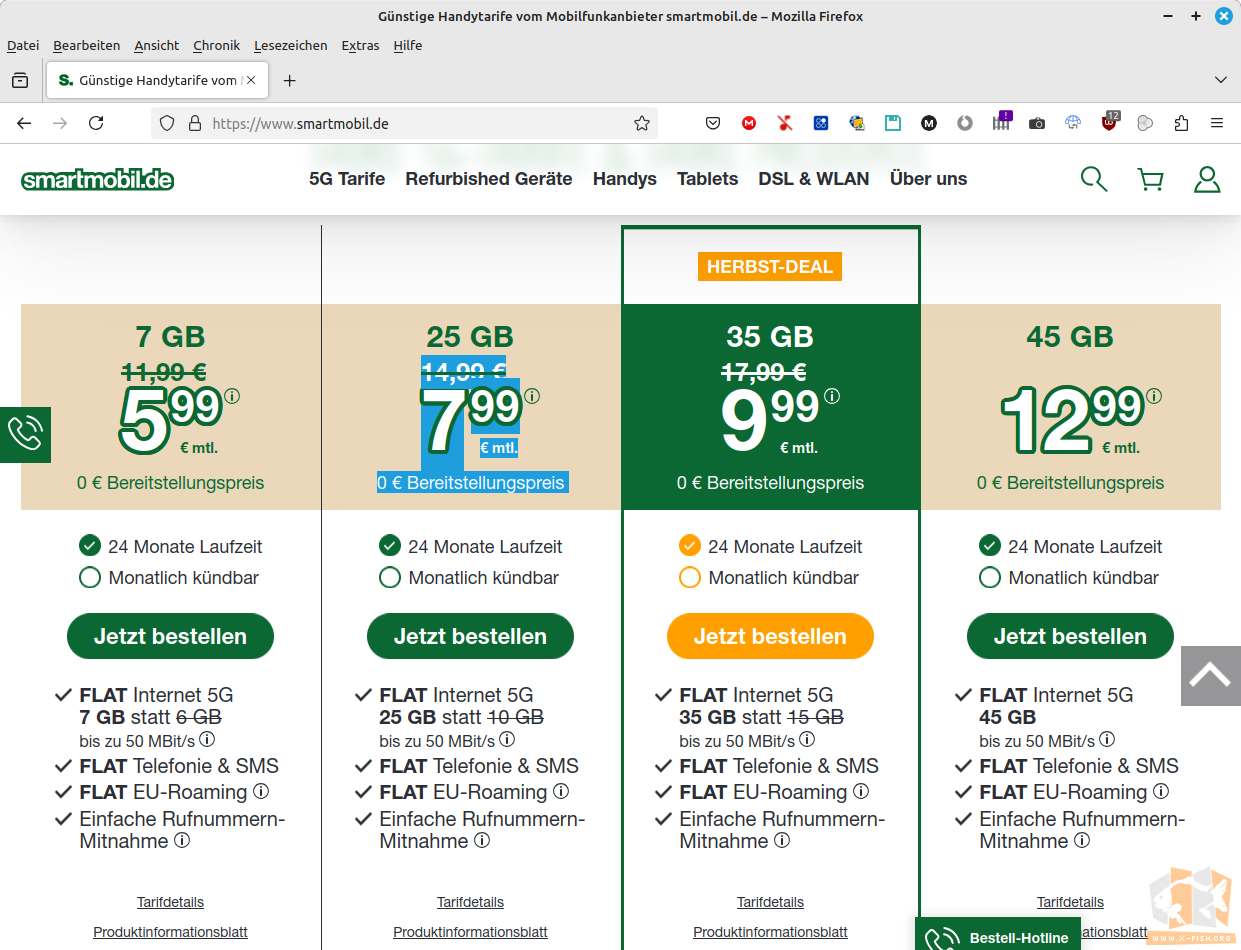The image size is (1241, 950).
Task: Order the 45 GB plan via Jetzt bestellen
Action: [1070, 636]
